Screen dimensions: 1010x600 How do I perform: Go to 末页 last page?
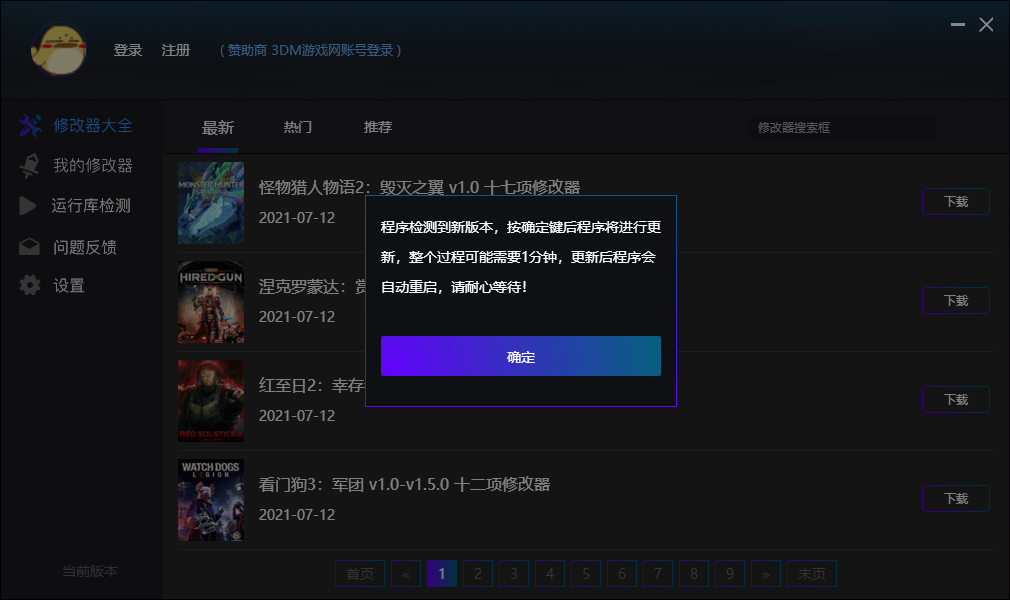tap(812, 574)
